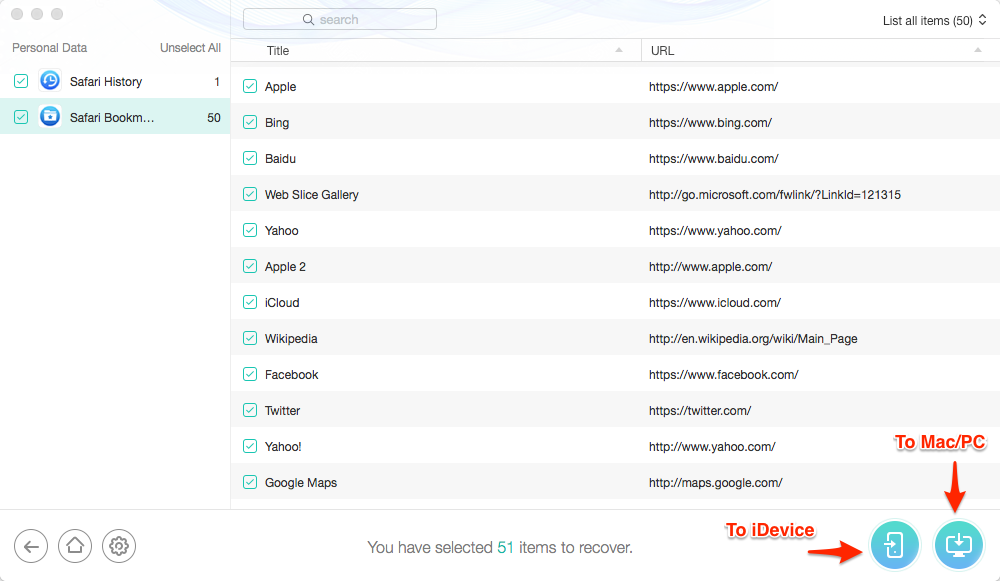Viewport: 1000px width, 581px height.
Task: Select the Baidu bookmark title
Action: [x=281, y=159]
